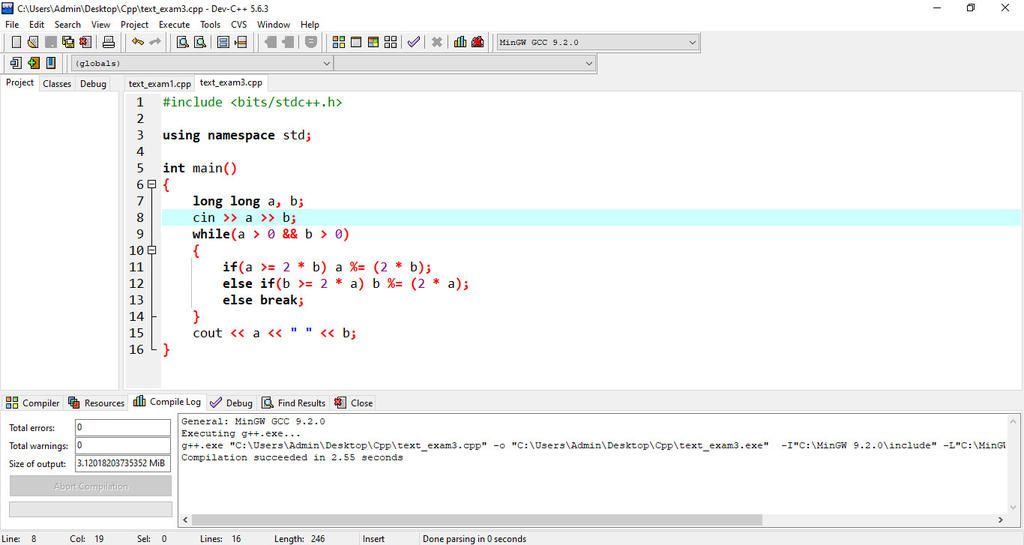Click the Stop execution X icon
Screen dimensions: 1024x545
[437, 42]
